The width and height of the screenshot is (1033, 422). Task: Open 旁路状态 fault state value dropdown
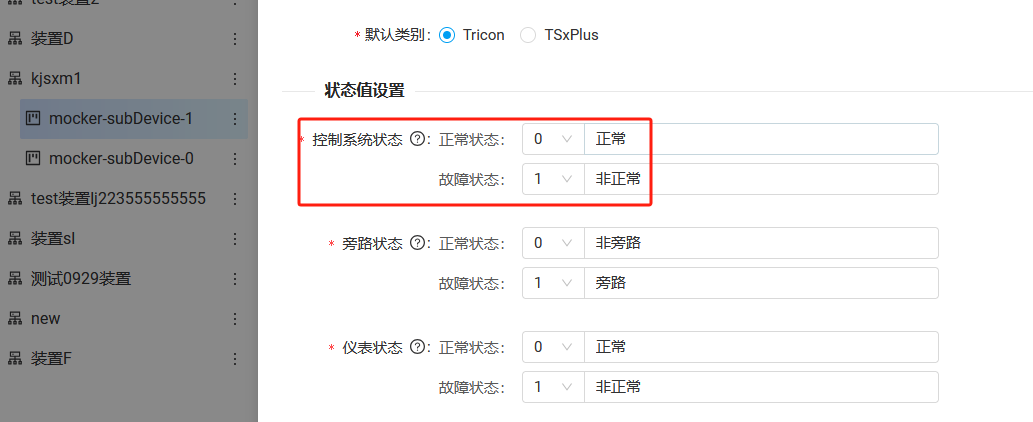coord(553,283)
